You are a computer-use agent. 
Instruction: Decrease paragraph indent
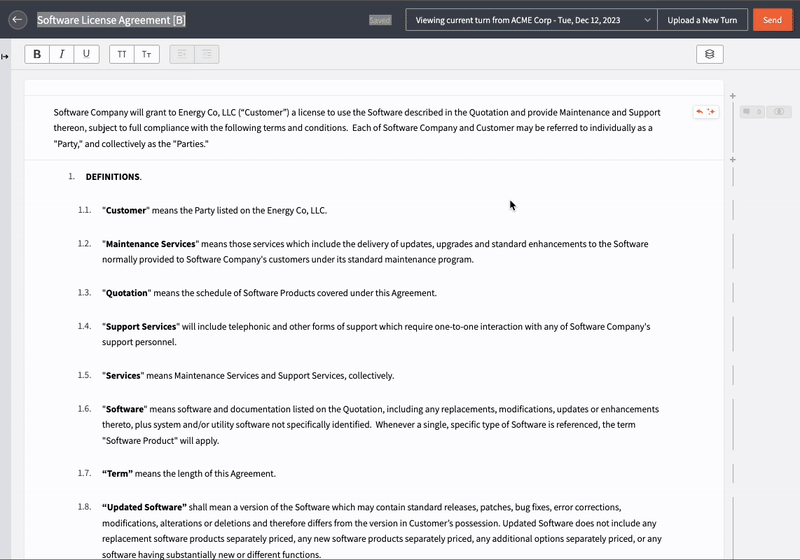click(183, 54)
